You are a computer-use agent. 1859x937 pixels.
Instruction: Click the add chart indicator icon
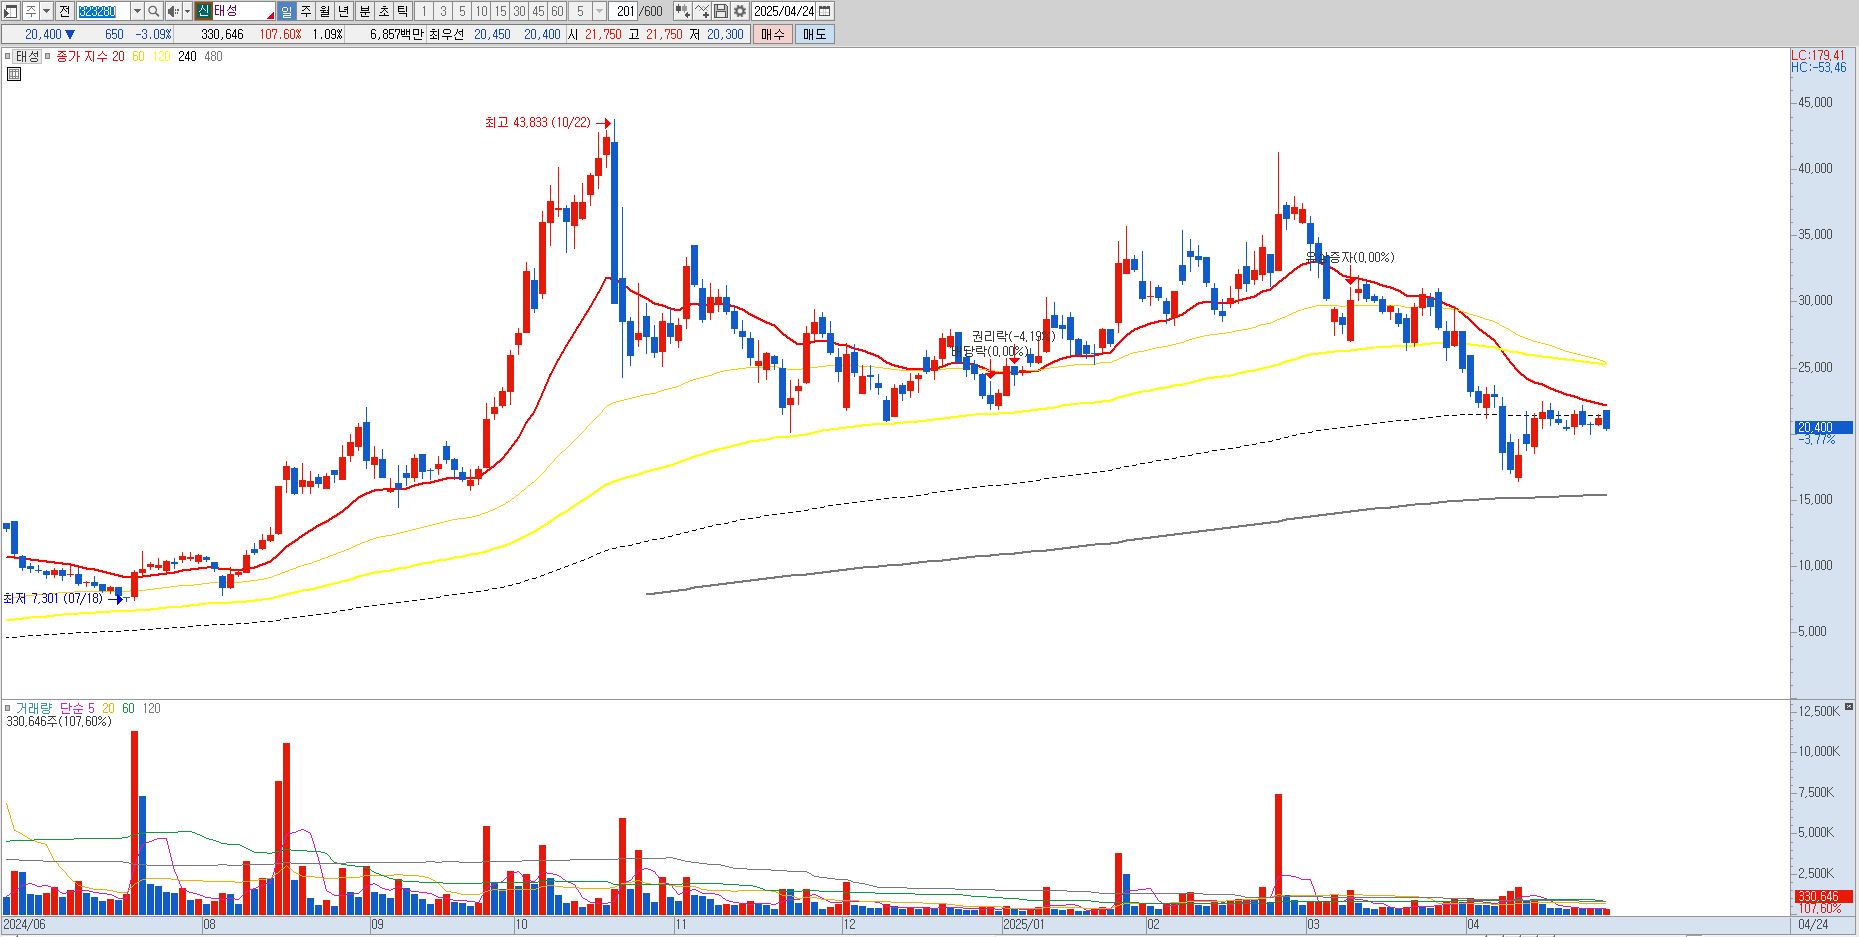coord(682,11)
